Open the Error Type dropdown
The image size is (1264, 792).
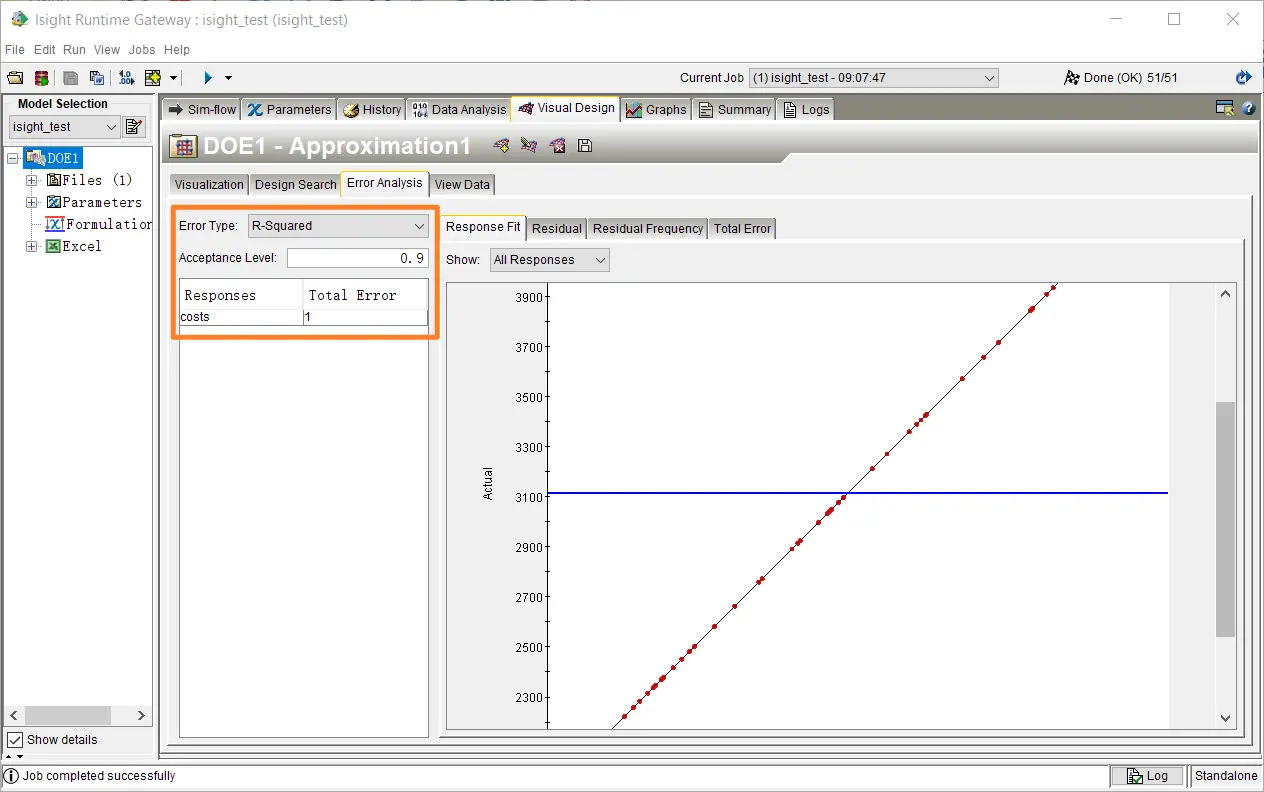click(338, 226)
